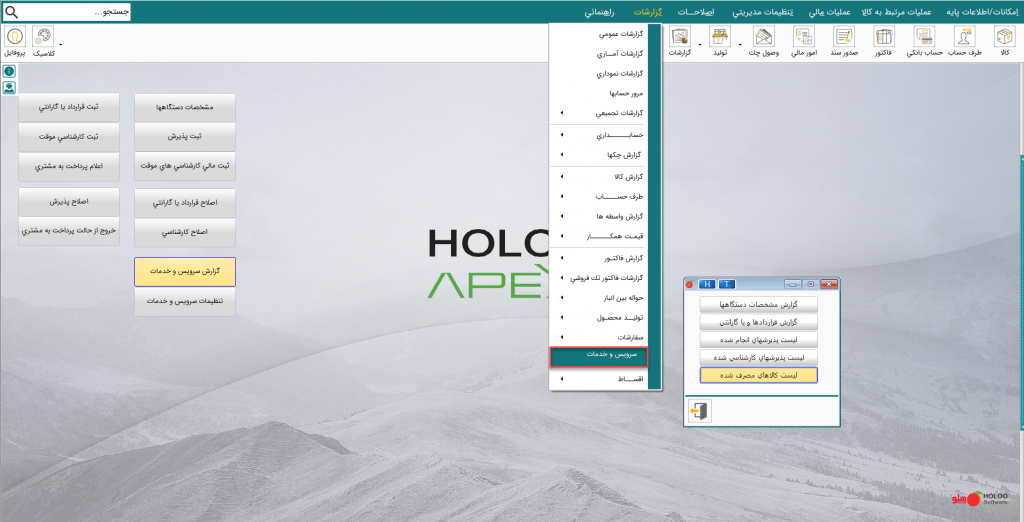Click ثبت مالی کارشناسی های موقت button
The image size is (1024, 522).
tap(185, 167)
